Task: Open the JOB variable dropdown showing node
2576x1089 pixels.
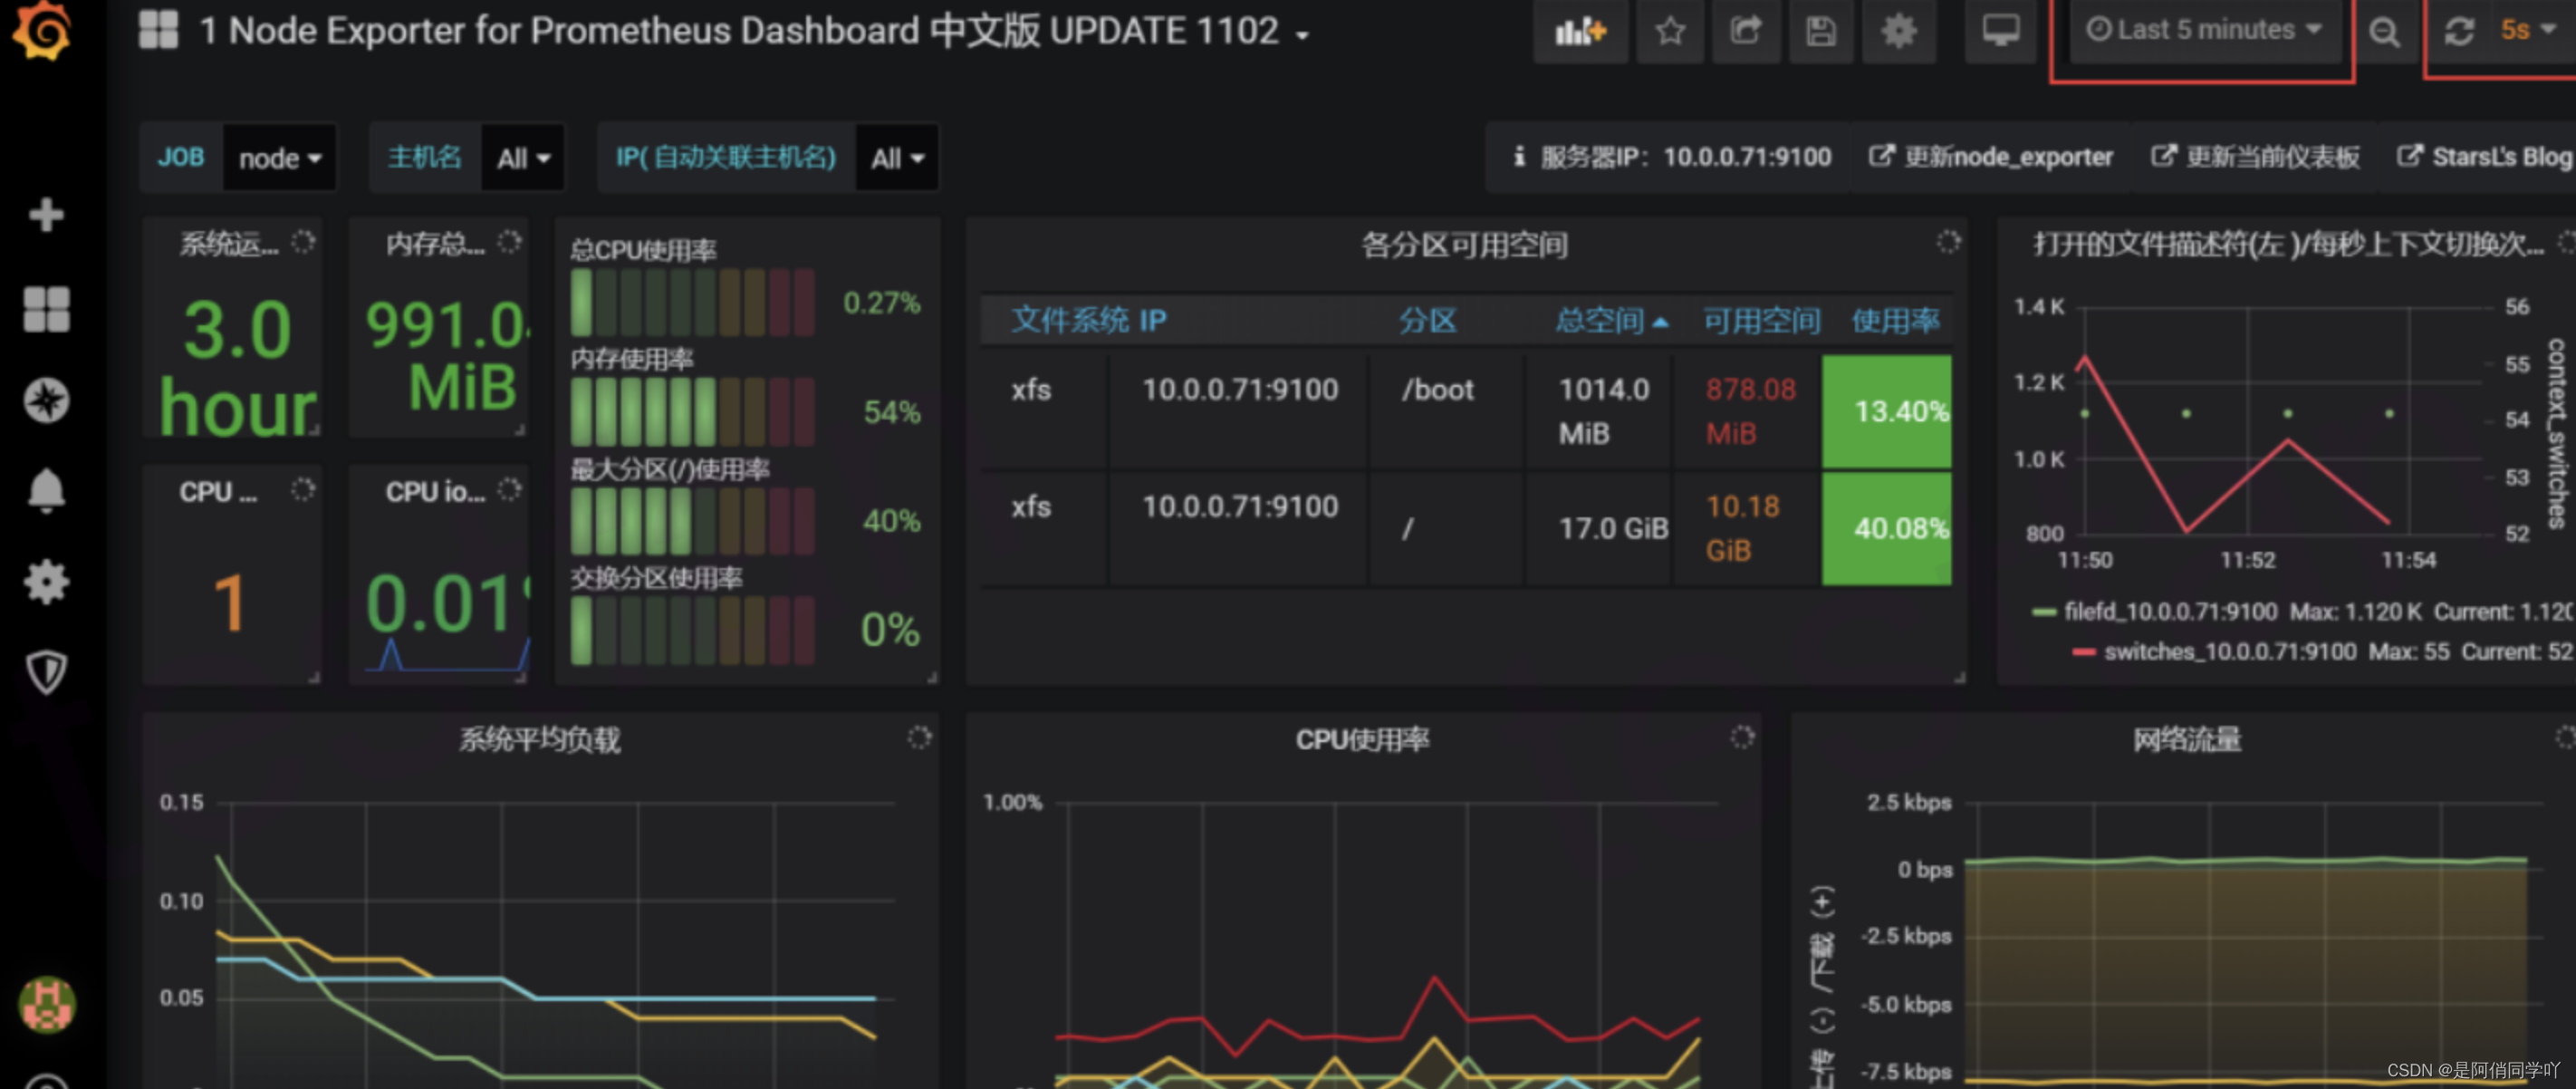Action: [x=279, y=158]
